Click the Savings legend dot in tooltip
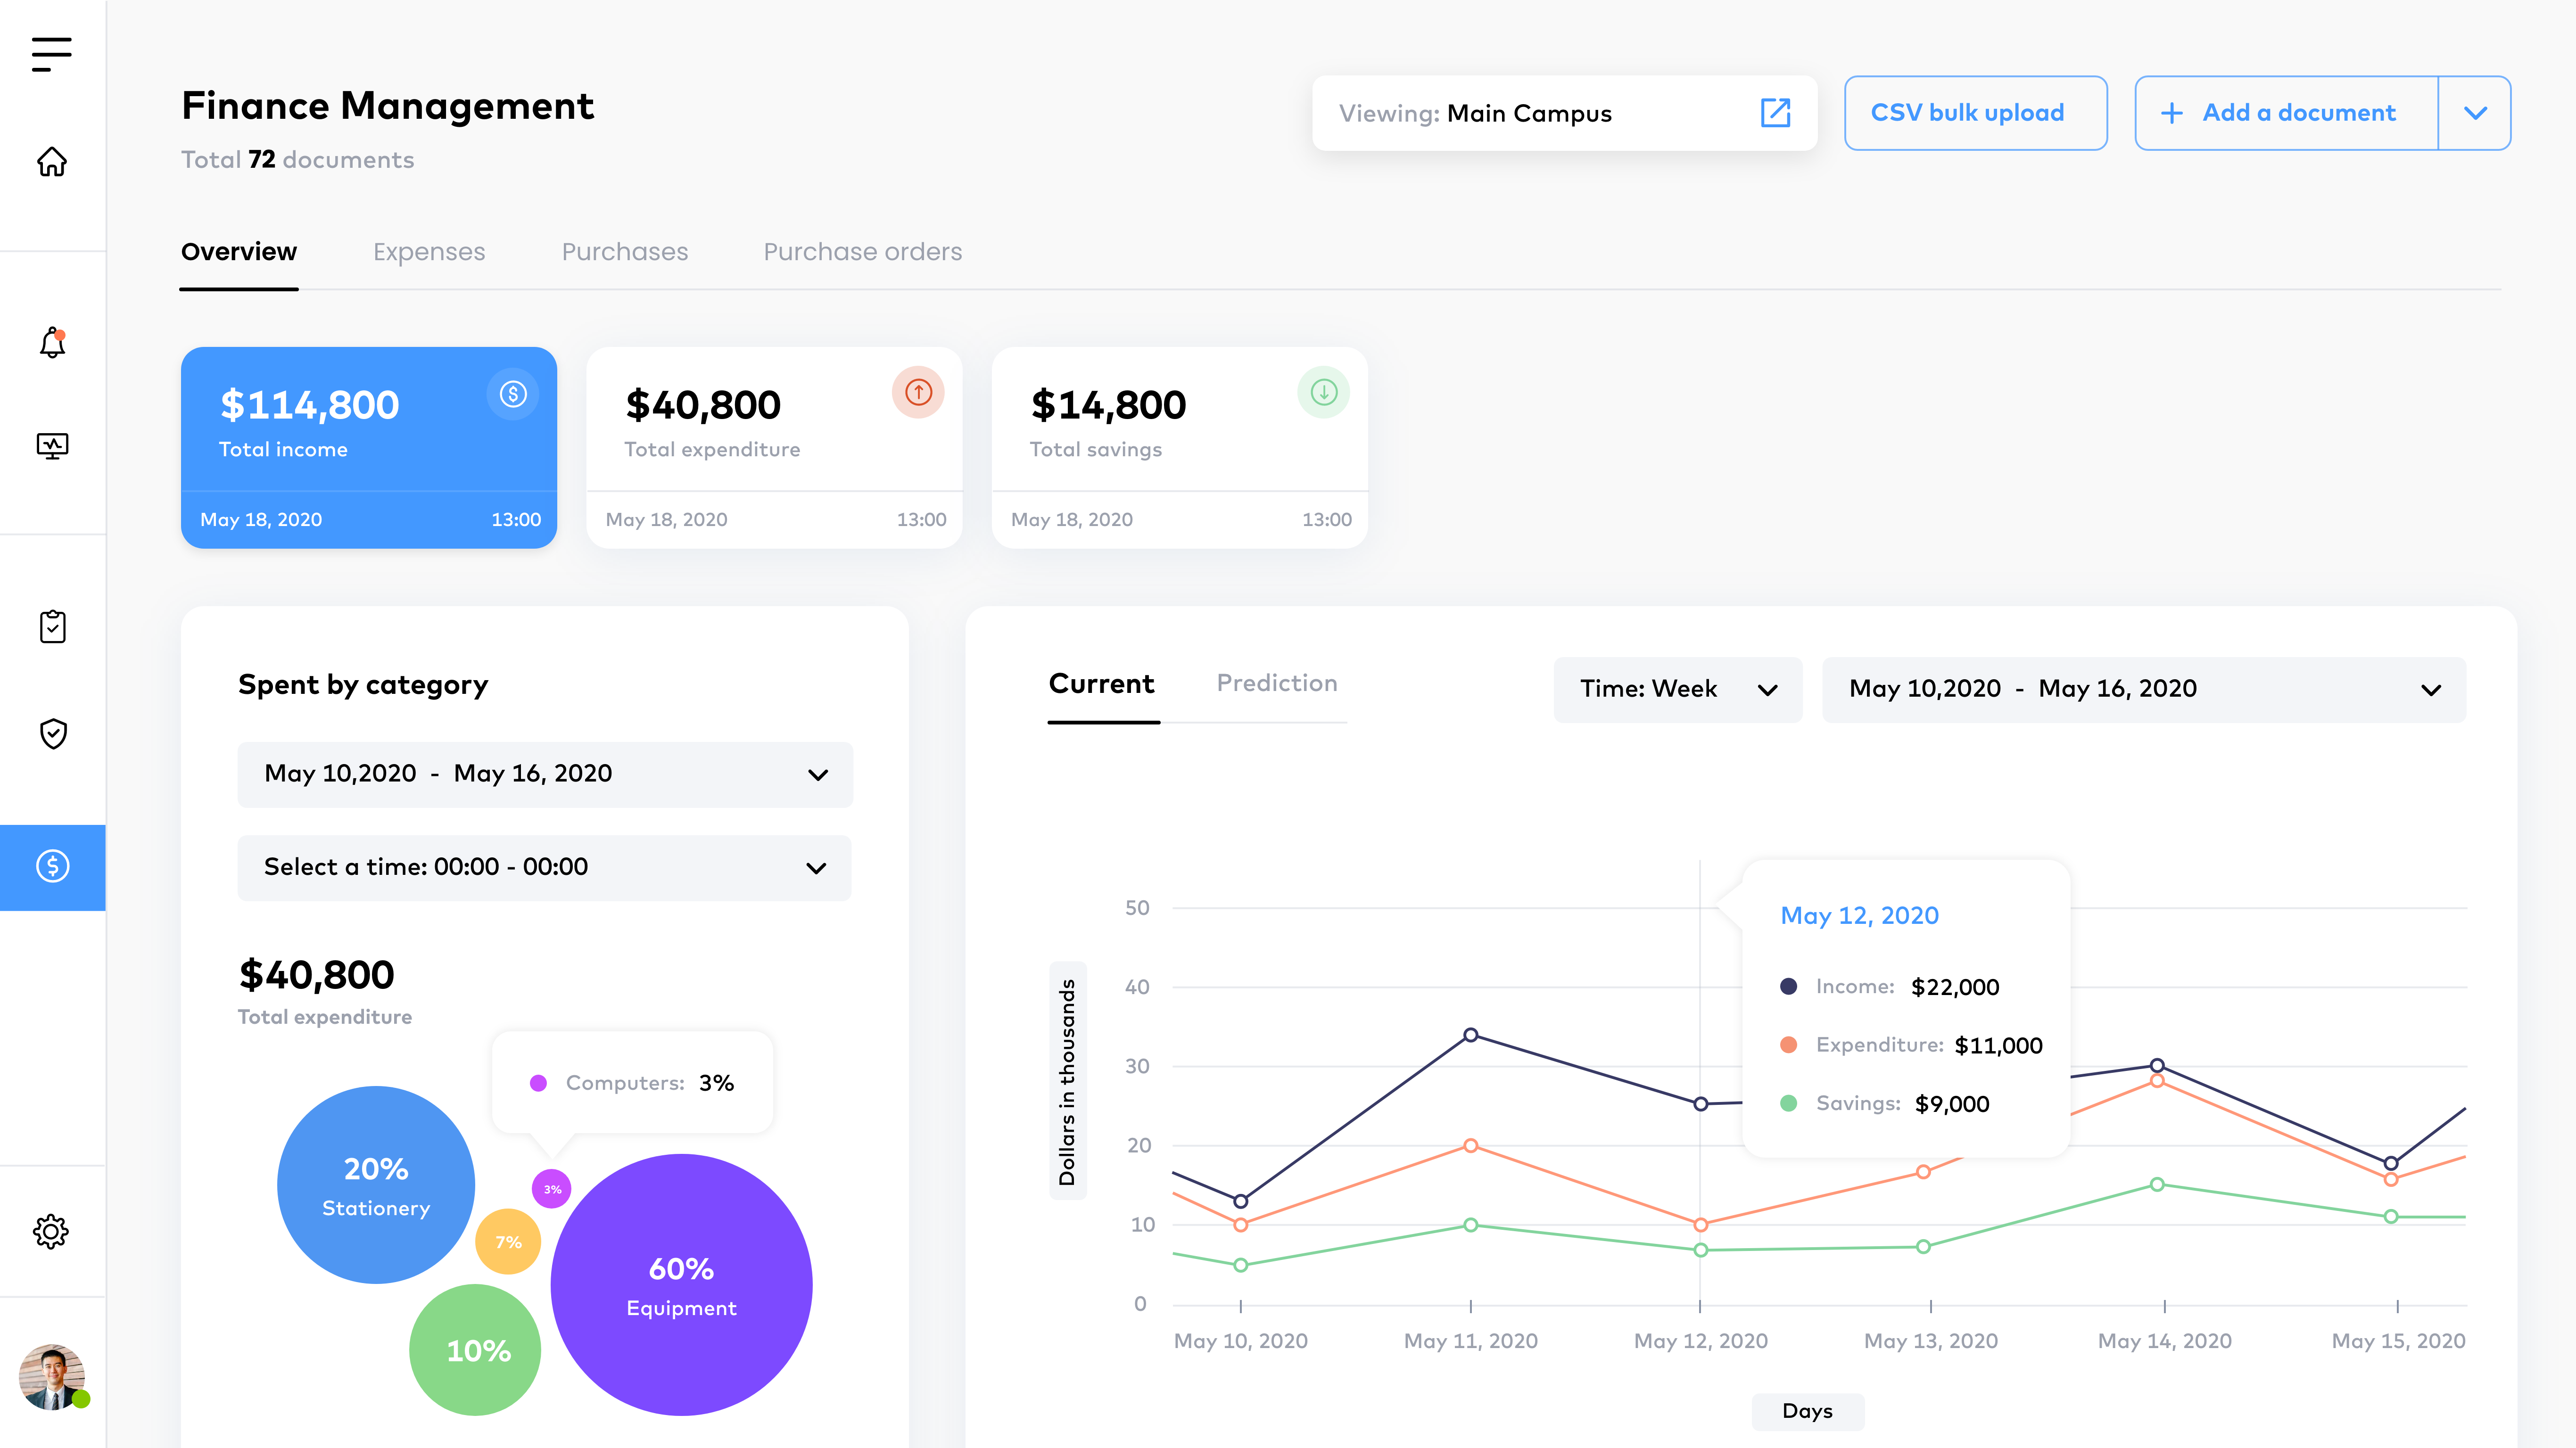Screen dimensions: 2576x1448 pyautogui.click(x=1788, y=1103)
